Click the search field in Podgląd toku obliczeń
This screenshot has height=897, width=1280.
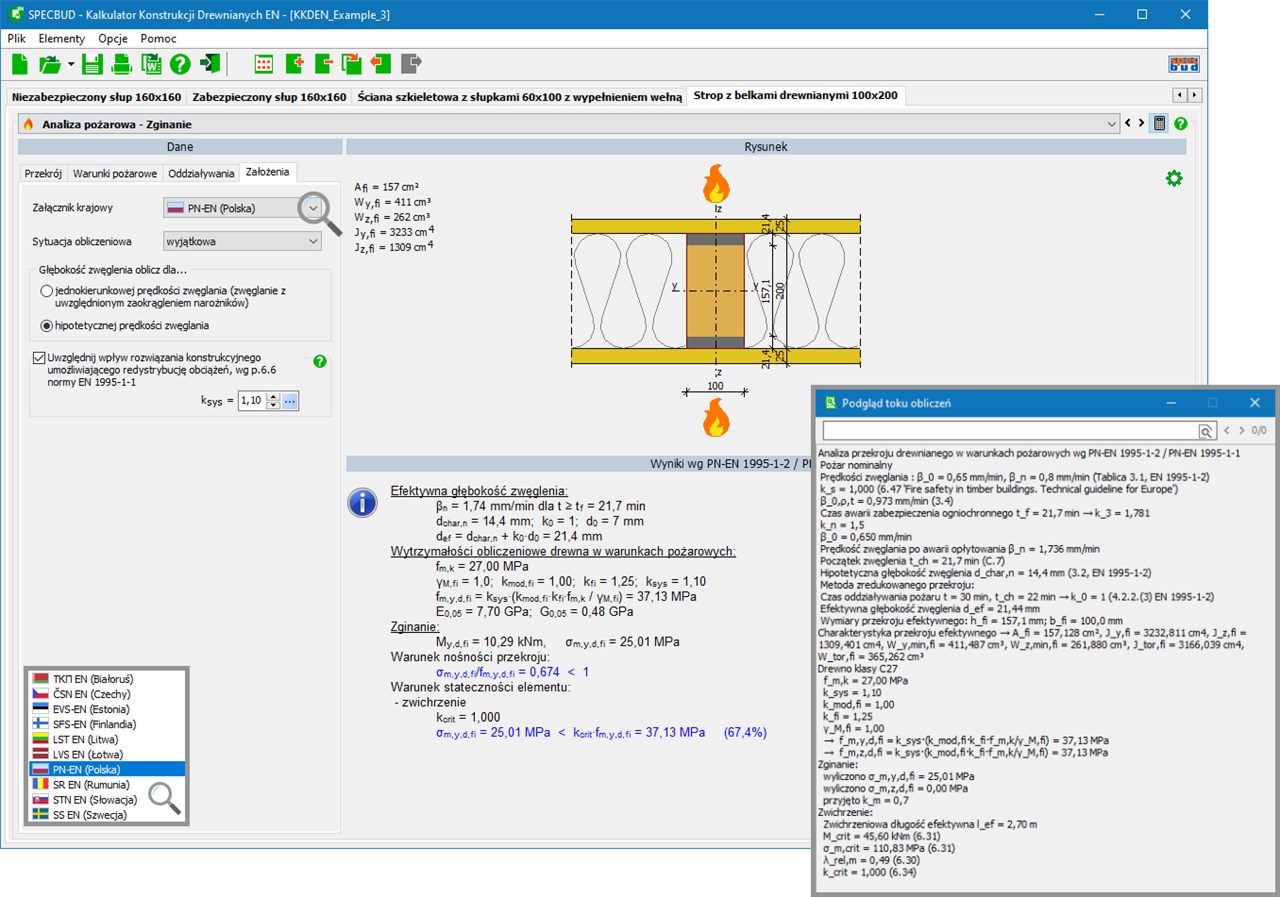point(1009,430)
